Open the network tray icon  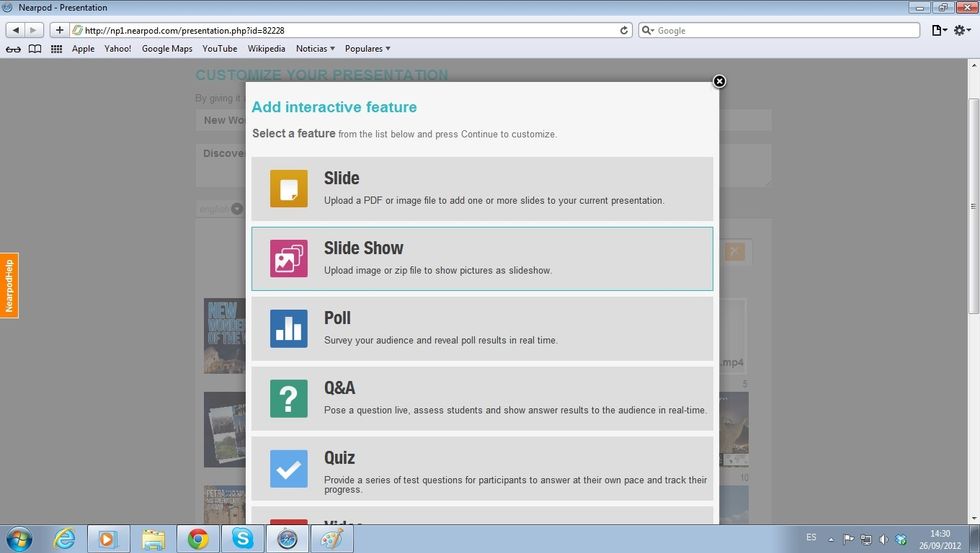pyautogui.click(x=866, y=539)
